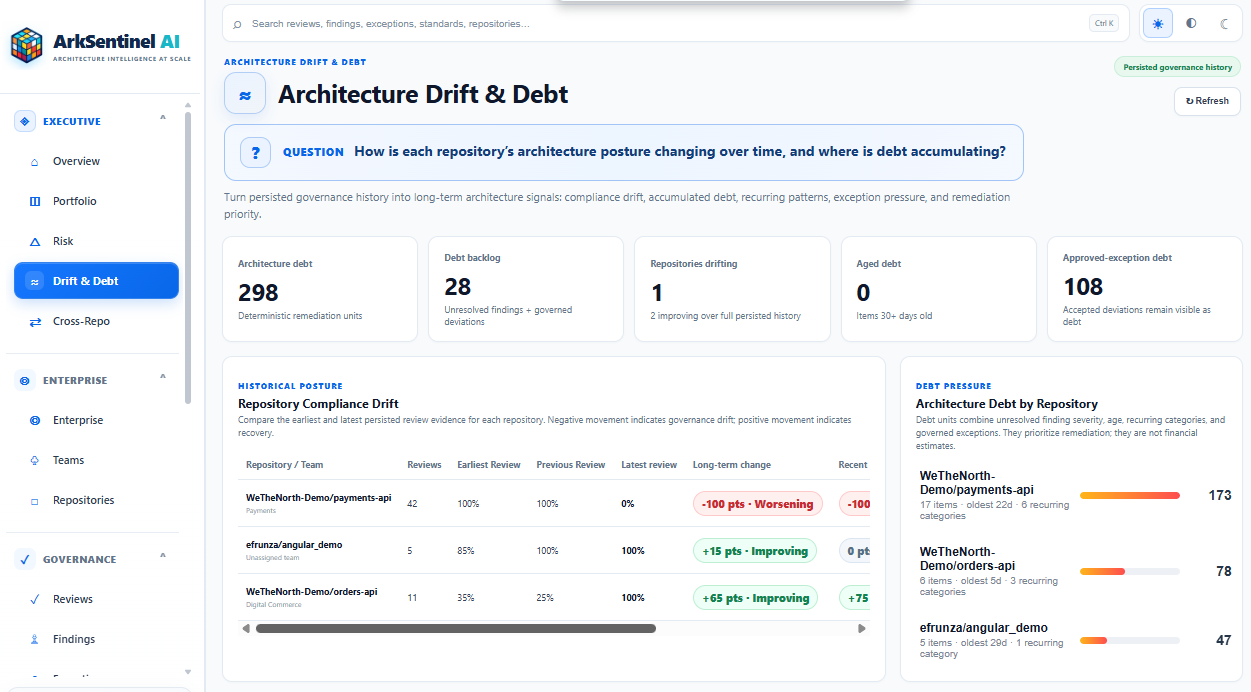Click the Enterprise target icon in sidebar item

tap(35, 420)
